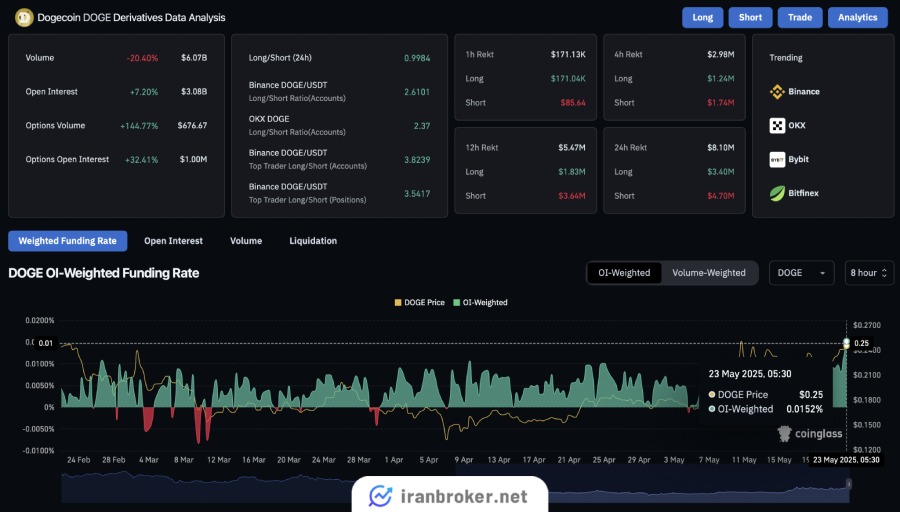Switch to the Open Interest tab
The image size is (900, 512).
[x=173, y=241]
